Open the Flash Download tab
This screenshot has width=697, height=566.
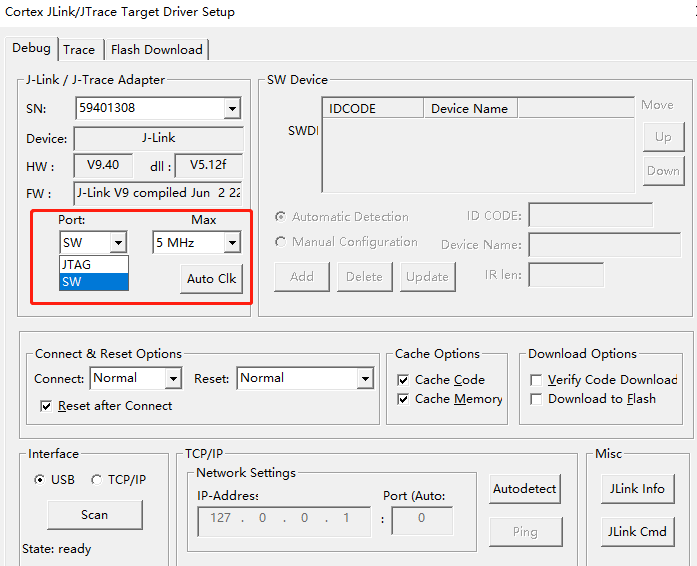(156, 49)
